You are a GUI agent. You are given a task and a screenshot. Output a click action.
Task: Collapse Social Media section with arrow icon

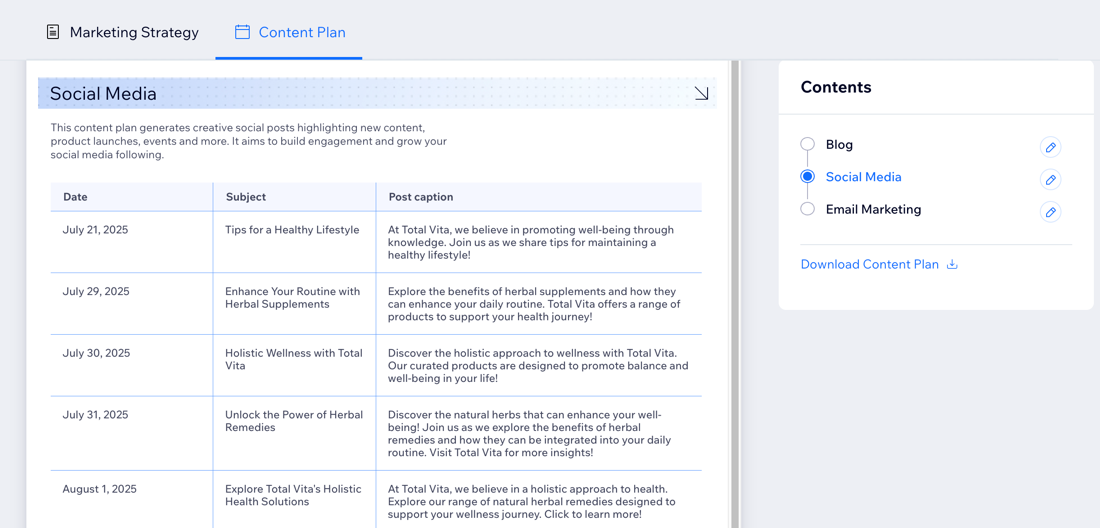coord(701,93)
